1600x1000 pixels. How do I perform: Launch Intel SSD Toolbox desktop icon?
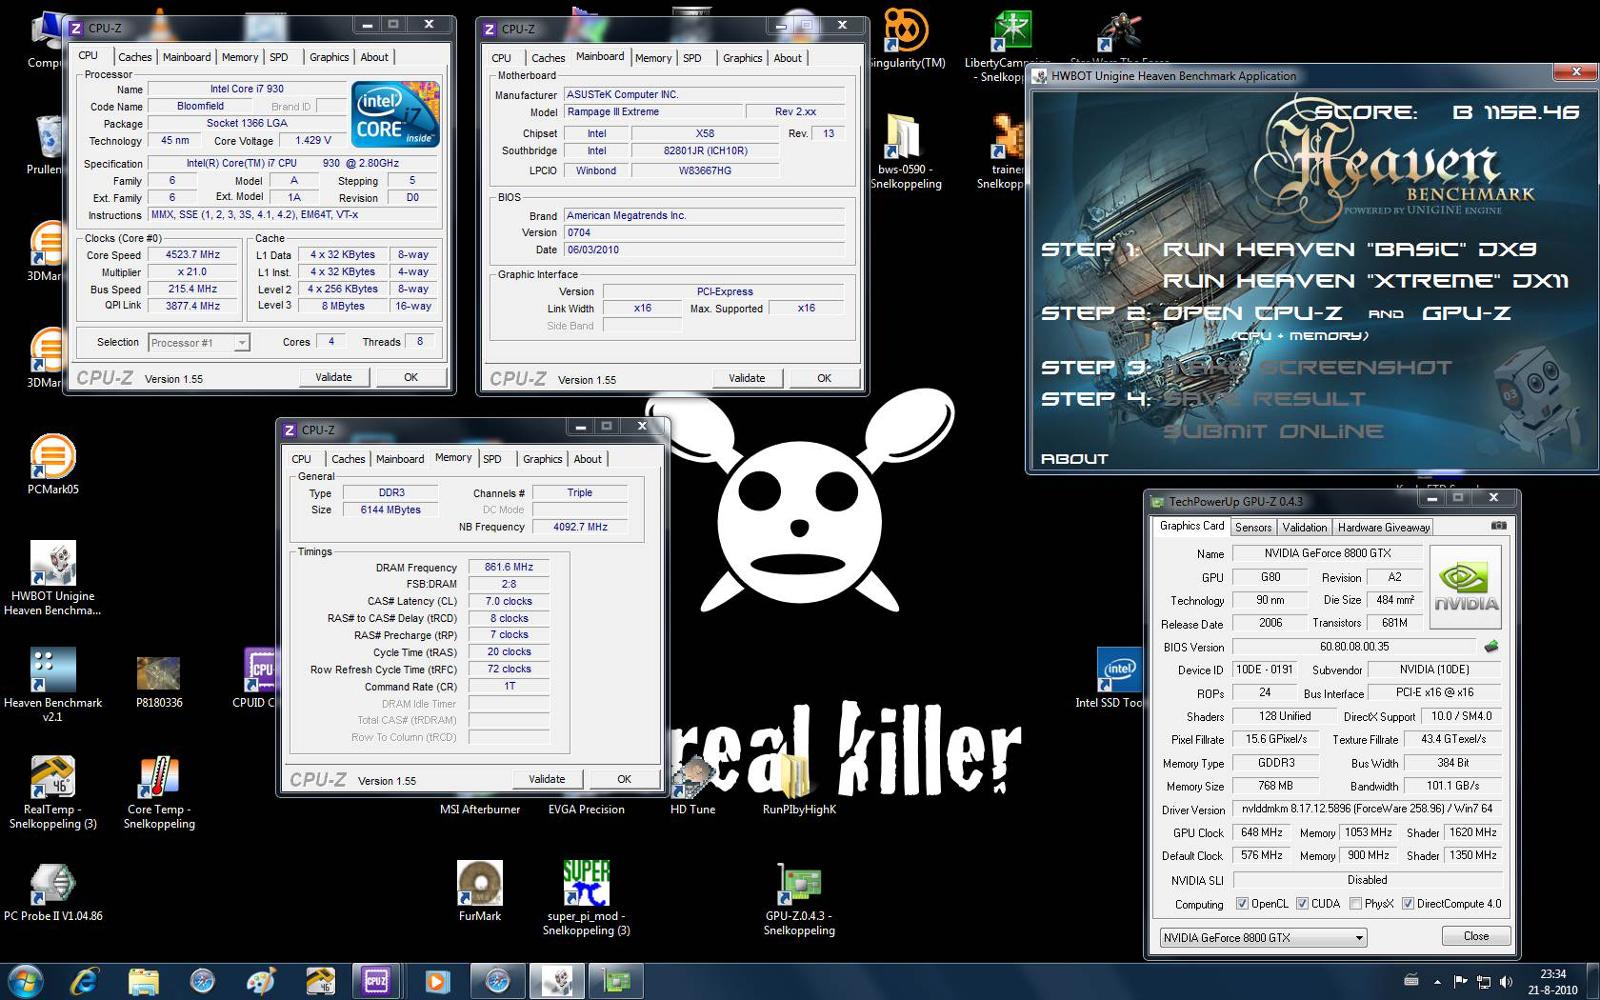(1116, 677)
